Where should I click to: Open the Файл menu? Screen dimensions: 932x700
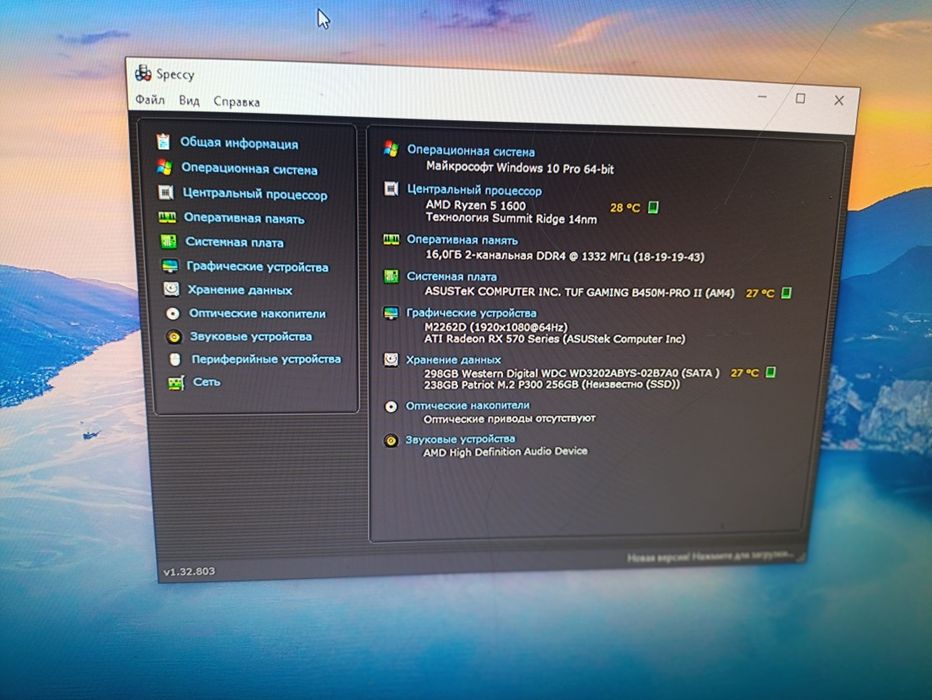tap(150, 100)
